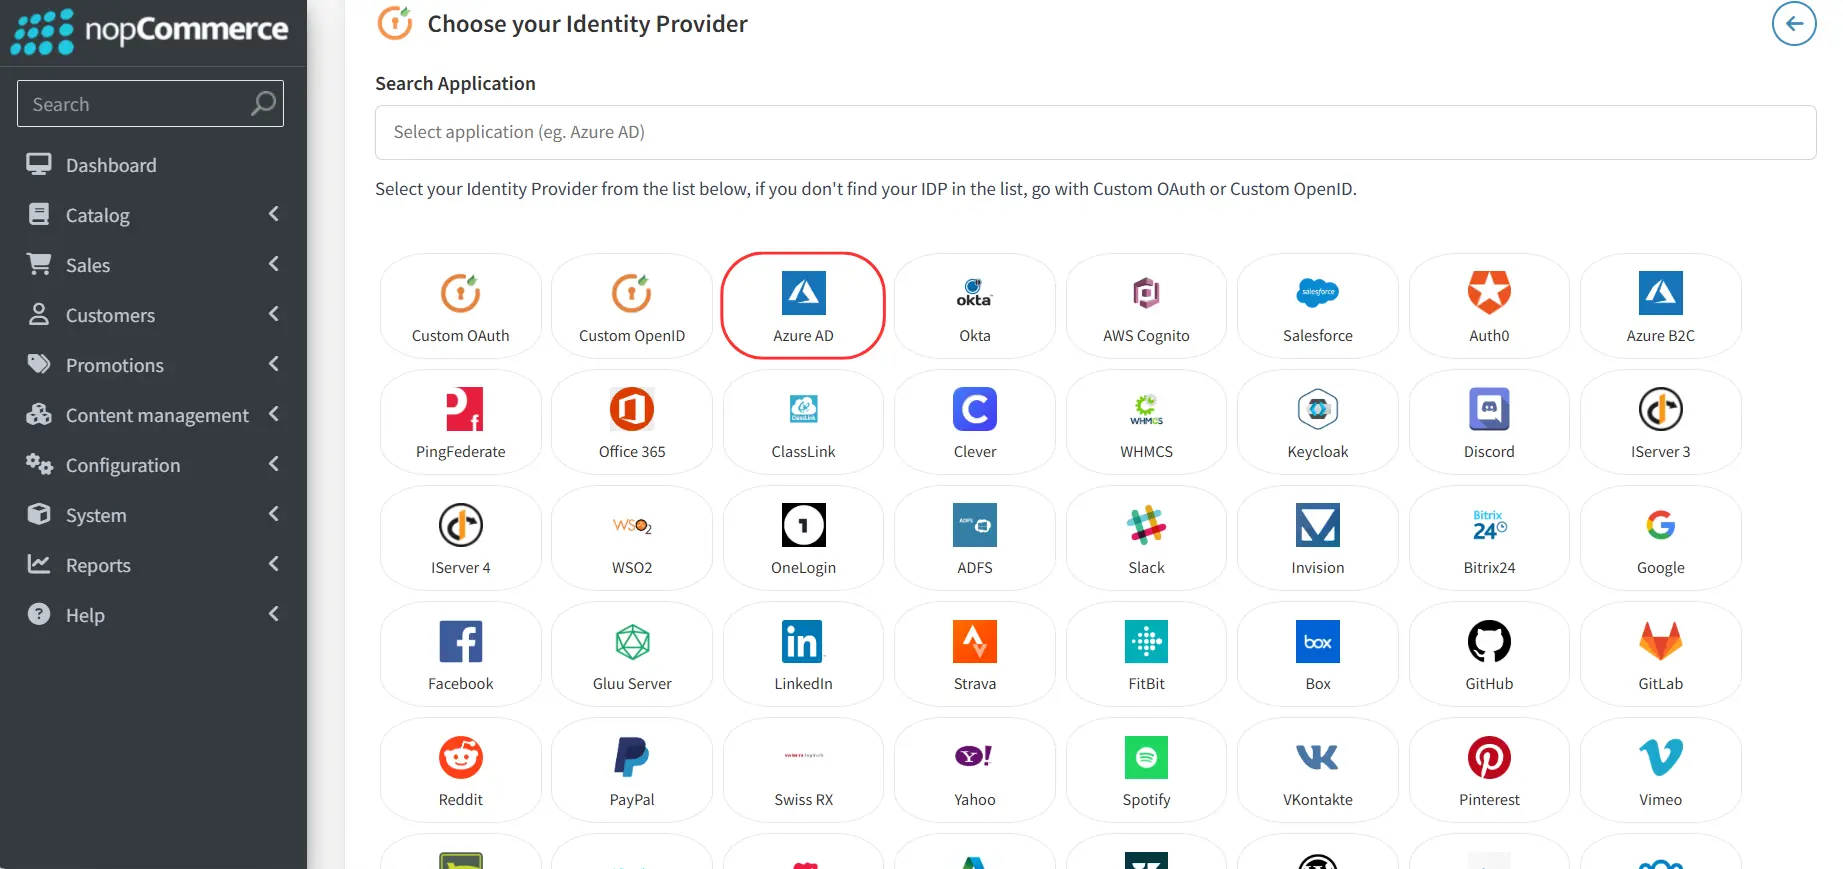
Task: Select the VKontakte provider icon
Action: coord(1318,757)
